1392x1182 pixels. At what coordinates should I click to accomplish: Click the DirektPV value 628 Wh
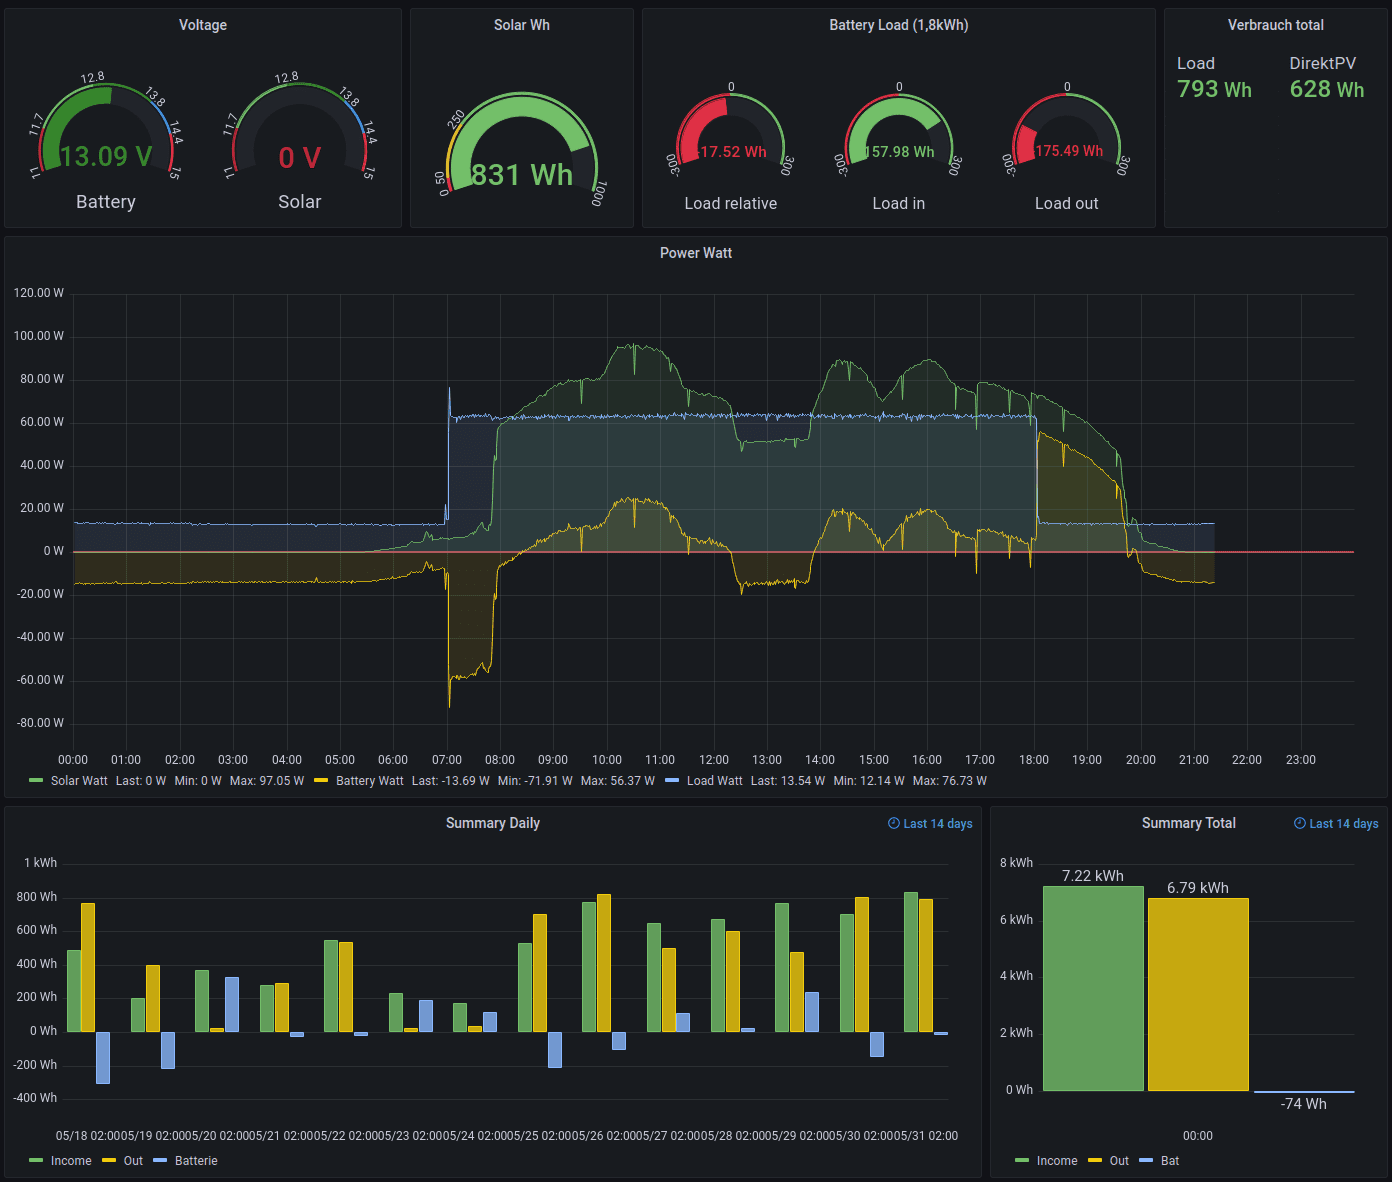pos(1327,89)
